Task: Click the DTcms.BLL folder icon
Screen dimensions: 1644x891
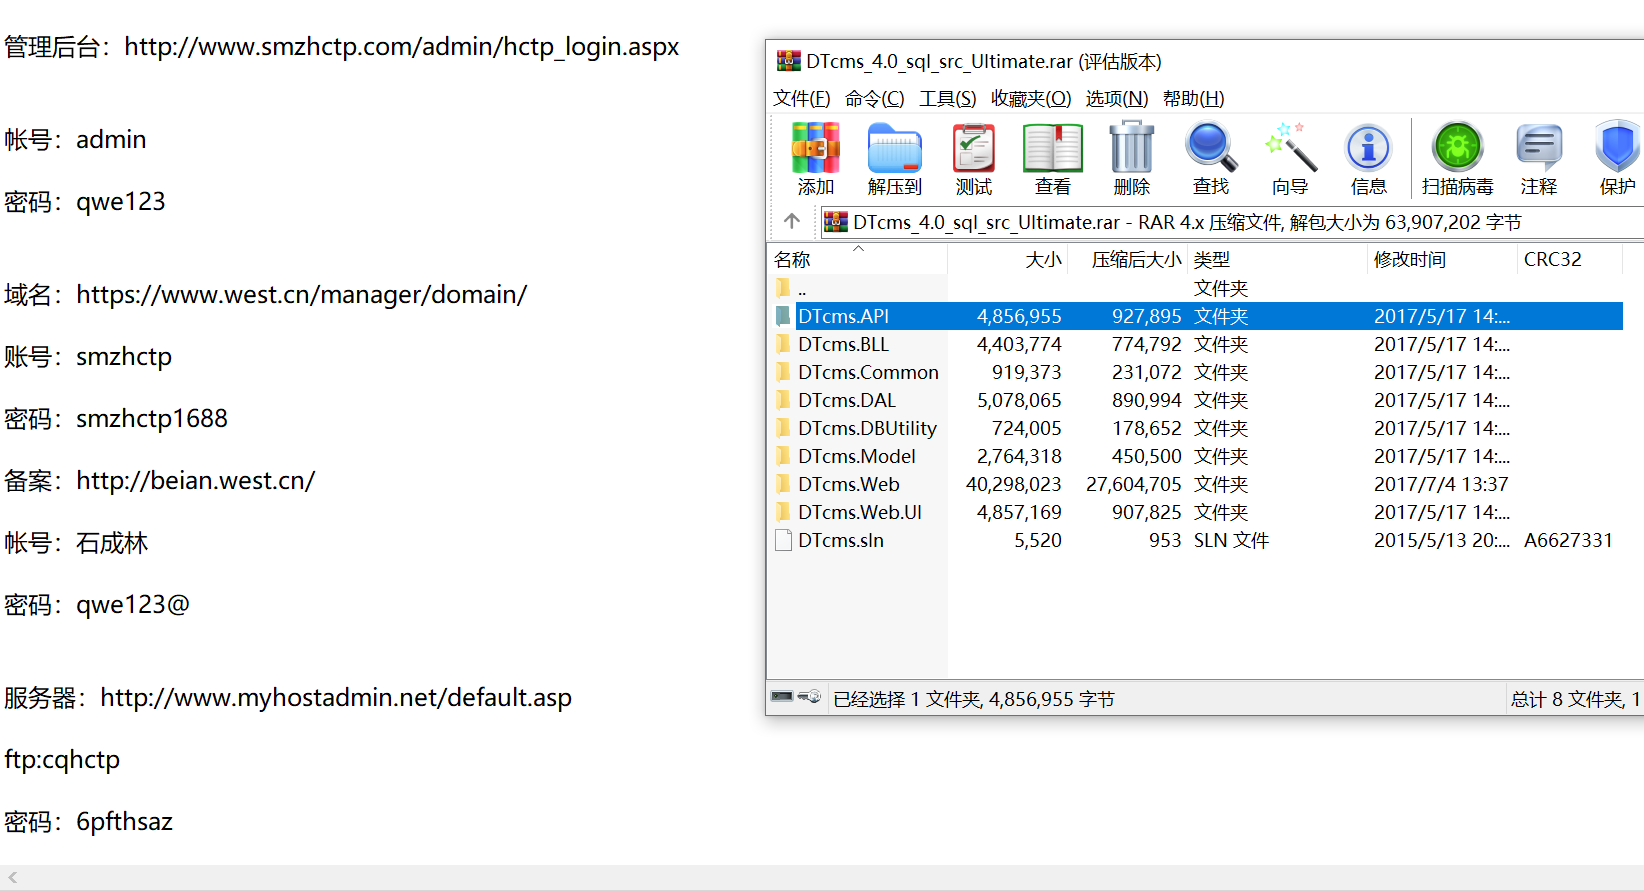Action: click(783, 344)
